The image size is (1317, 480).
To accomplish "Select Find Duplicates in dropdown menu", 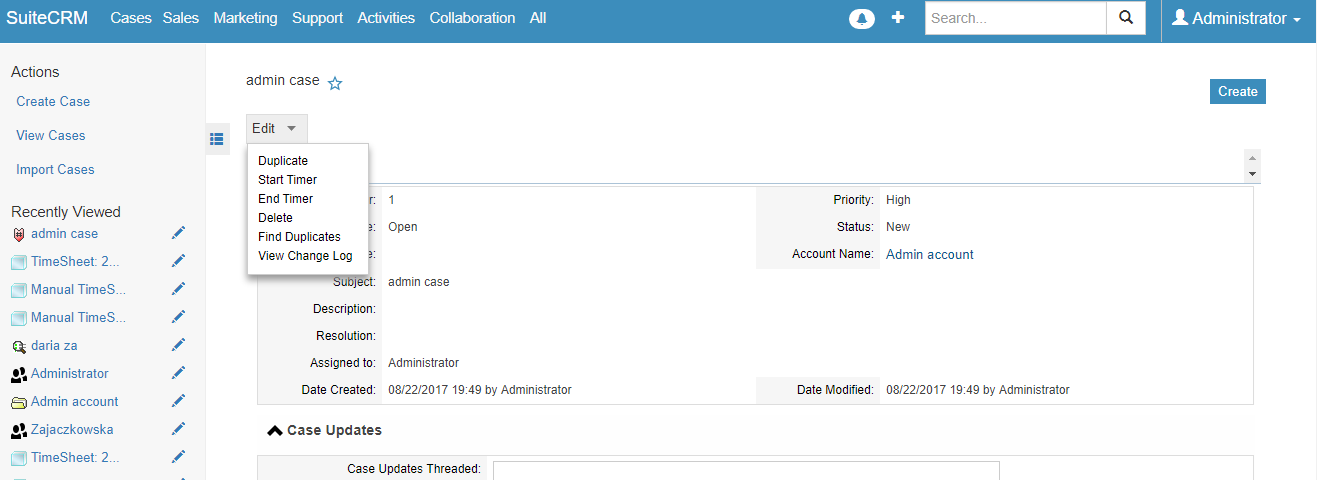I will pyautogui.click(x=299, y=237).
